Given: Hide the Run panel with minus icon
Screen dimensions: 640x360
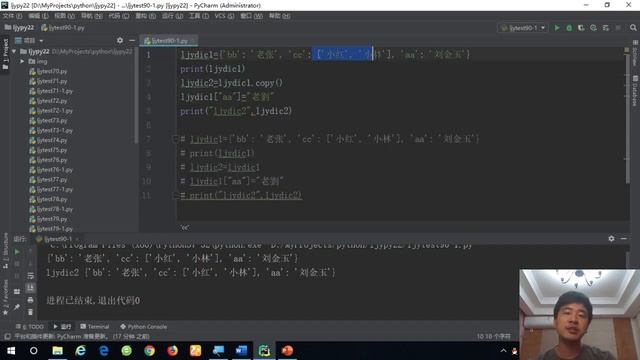Looking at the screenshot, I should click(x=624, y=238).
